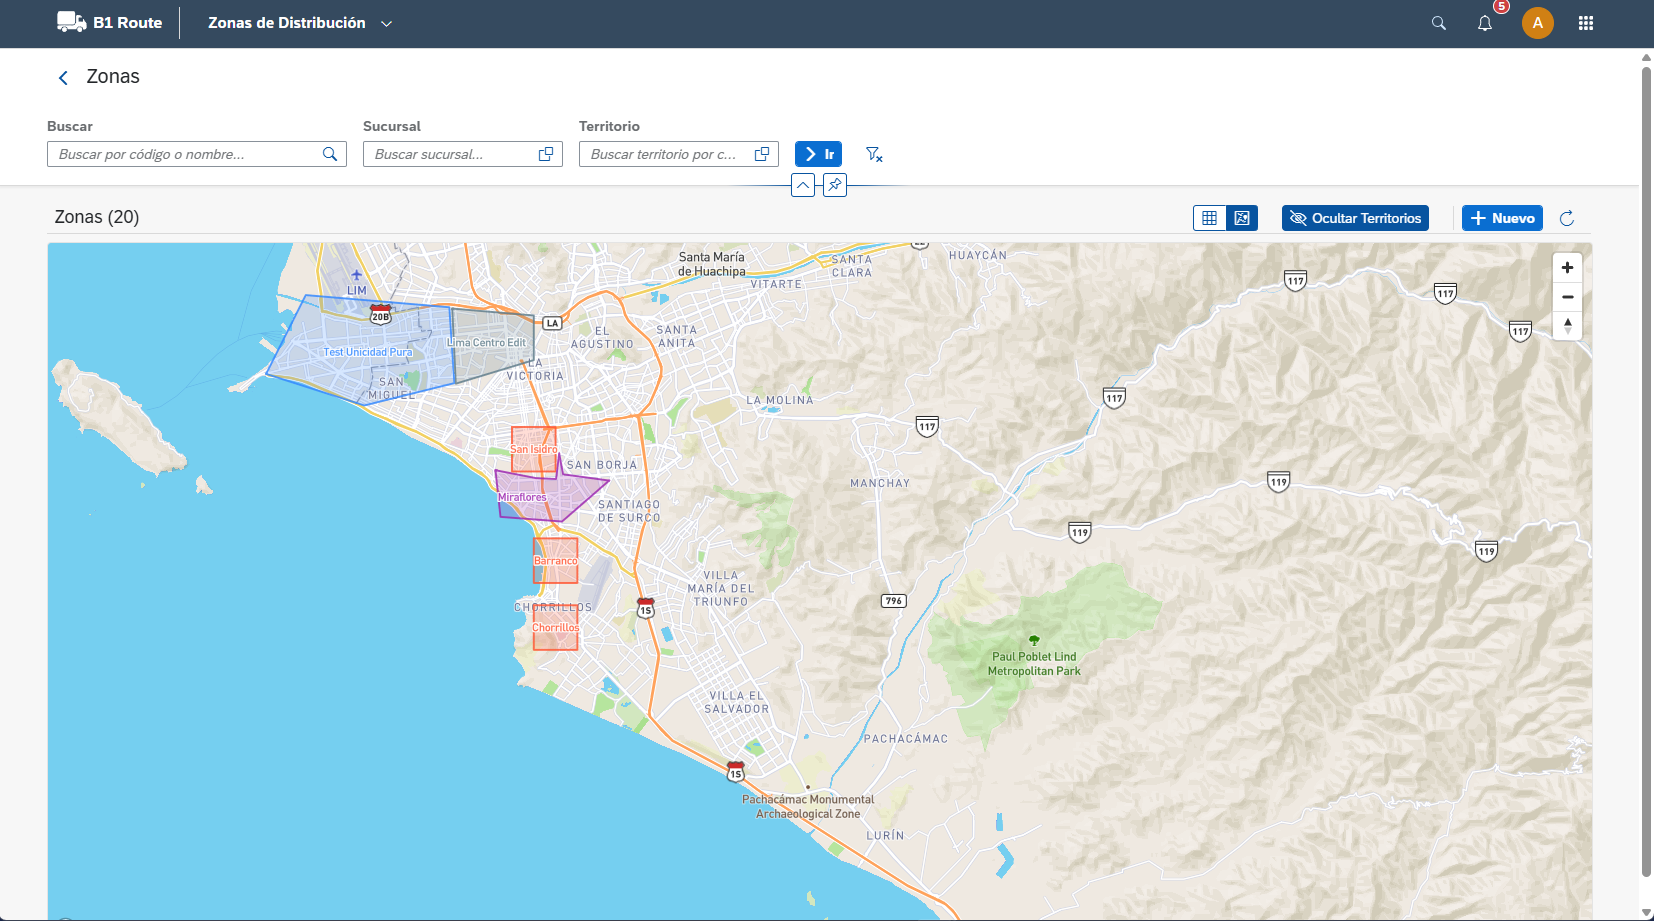Switch to table view

[x=1210, y=218]
